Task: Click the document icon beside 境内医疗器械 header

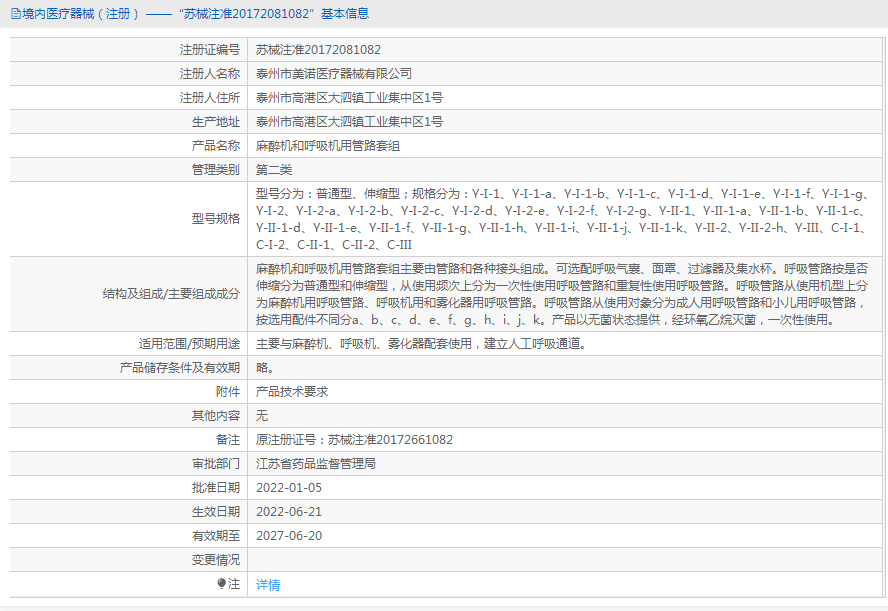Action: [x=16, y=14]
